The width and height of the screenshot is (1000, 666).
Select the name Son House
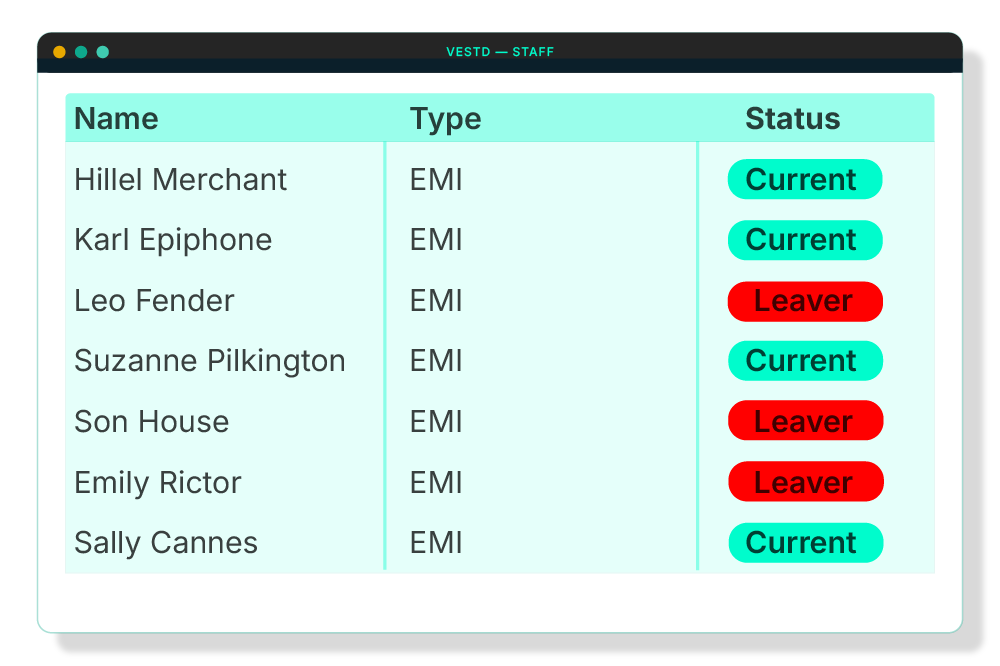point(152,422)
